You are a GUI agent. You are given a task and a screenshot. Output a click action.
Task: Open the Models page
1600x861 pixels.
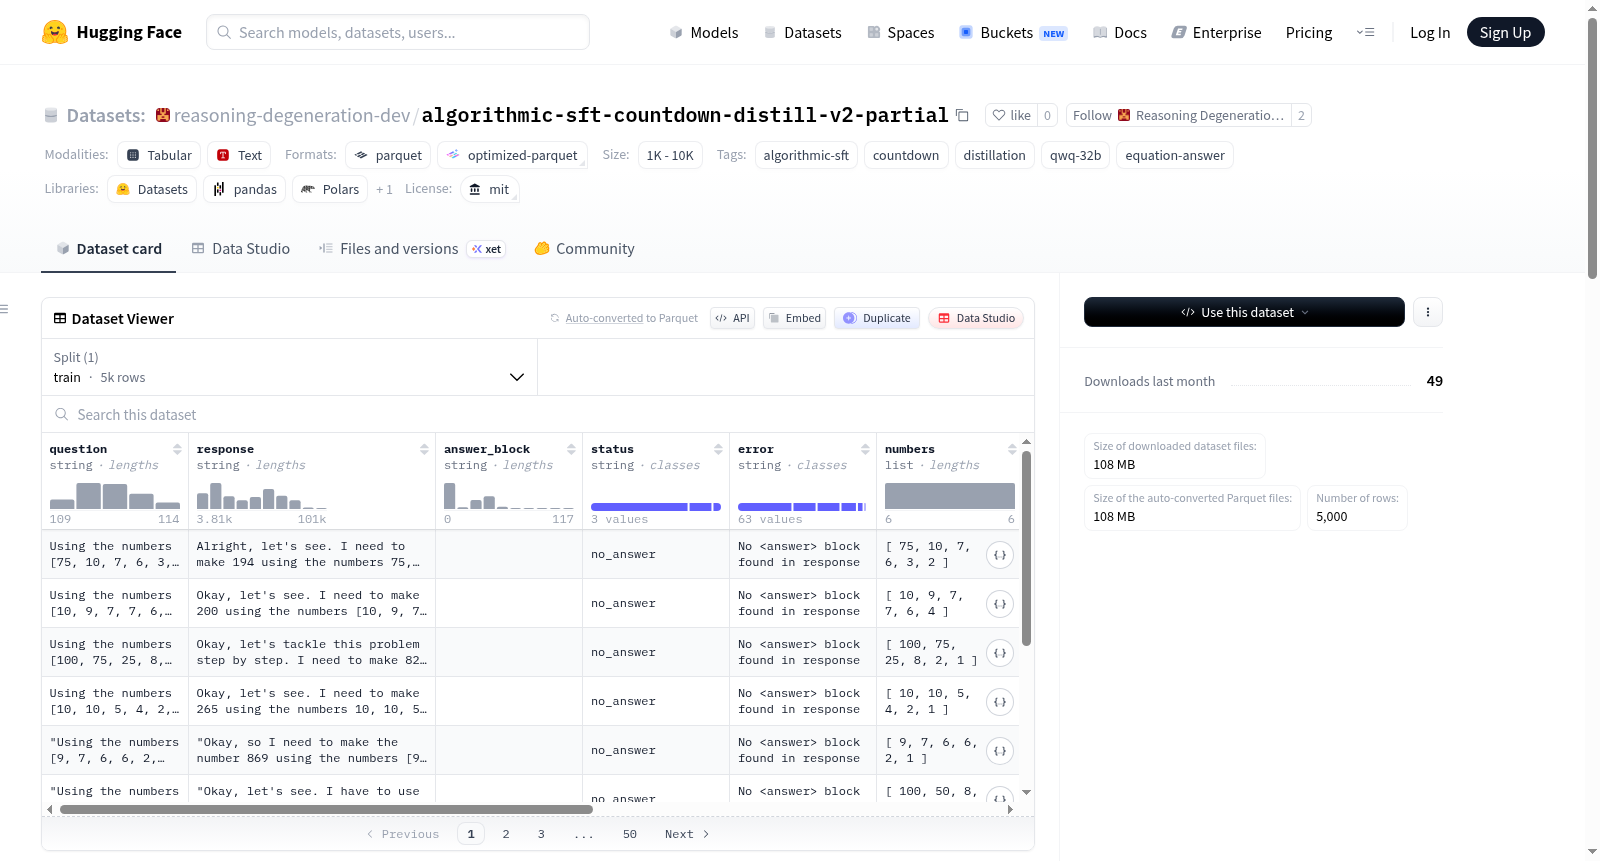[704, 32]
